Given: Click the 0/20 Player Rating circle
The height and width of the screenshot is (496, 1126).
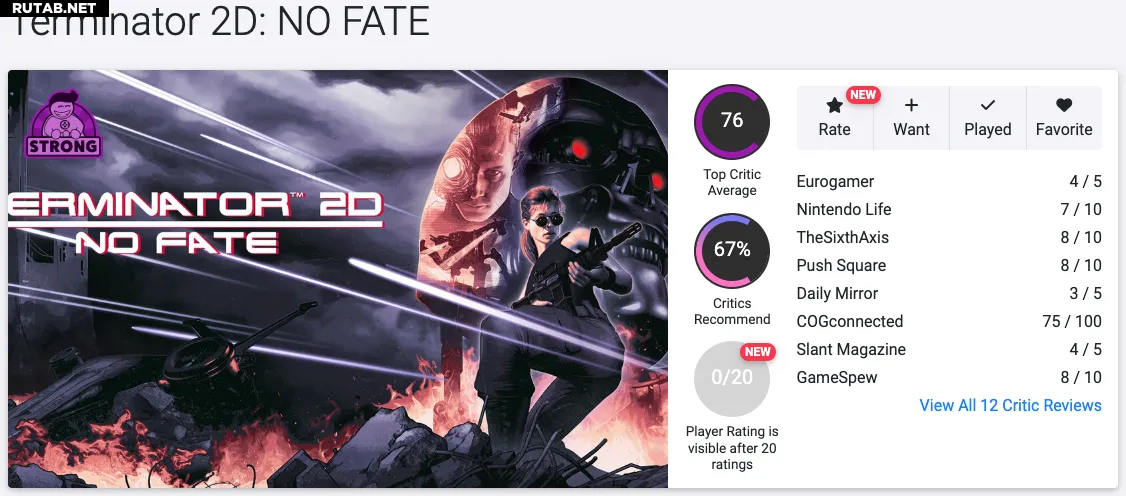Looking at the screenshot, I should [732, 378].
